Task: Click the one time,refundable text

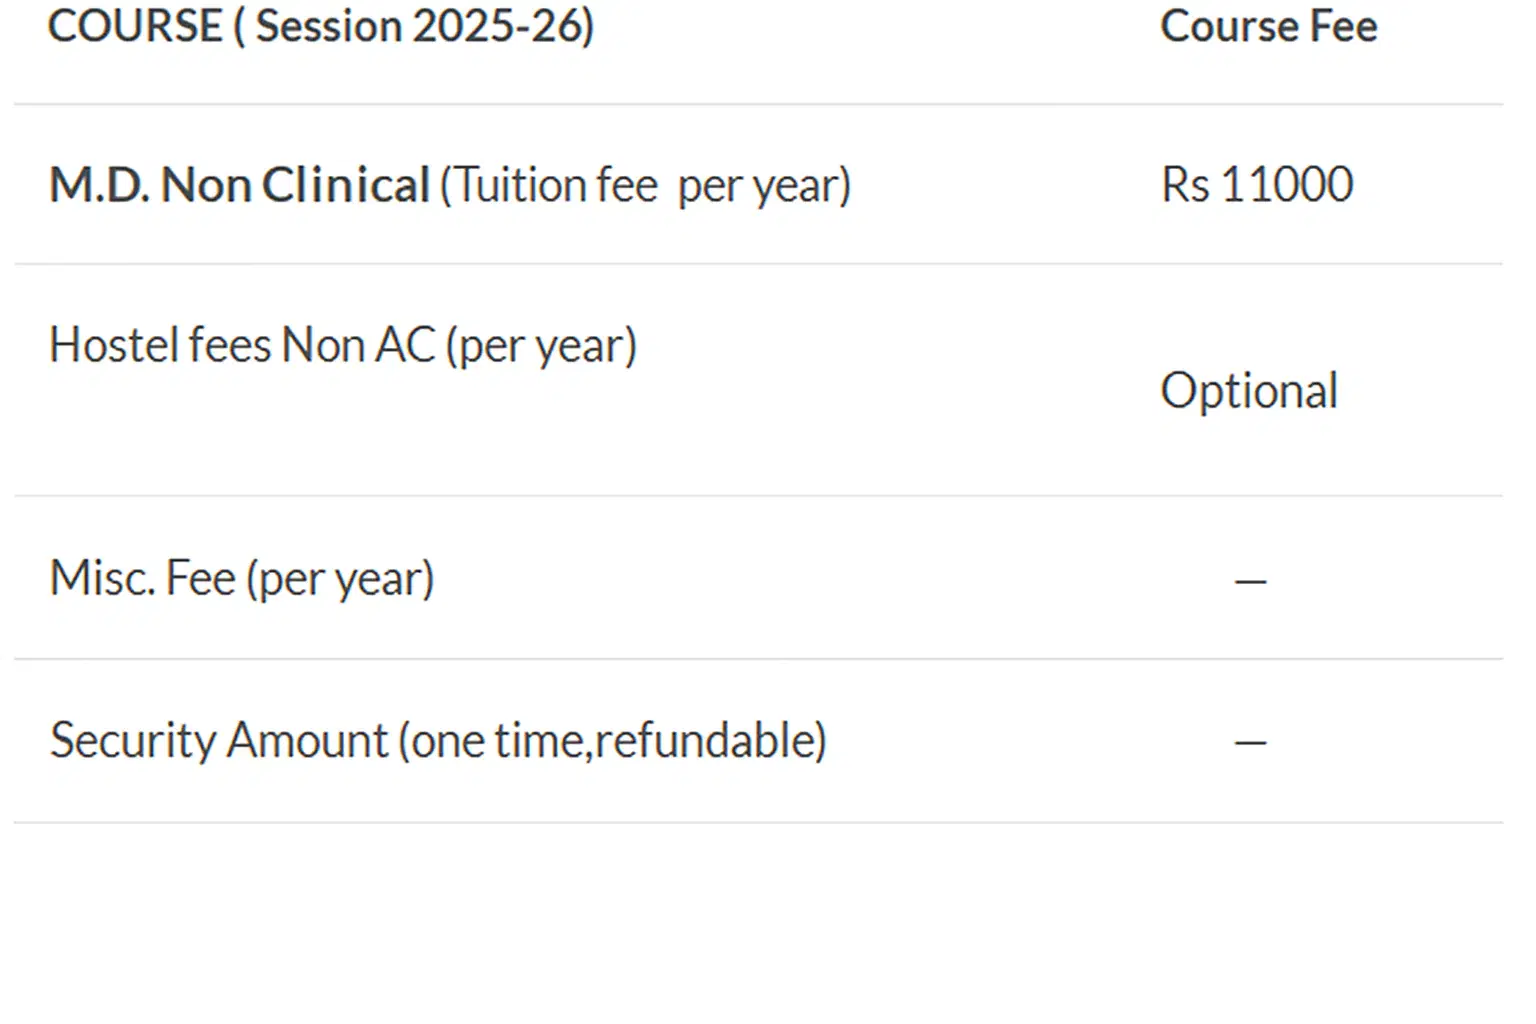Action: 612,741
